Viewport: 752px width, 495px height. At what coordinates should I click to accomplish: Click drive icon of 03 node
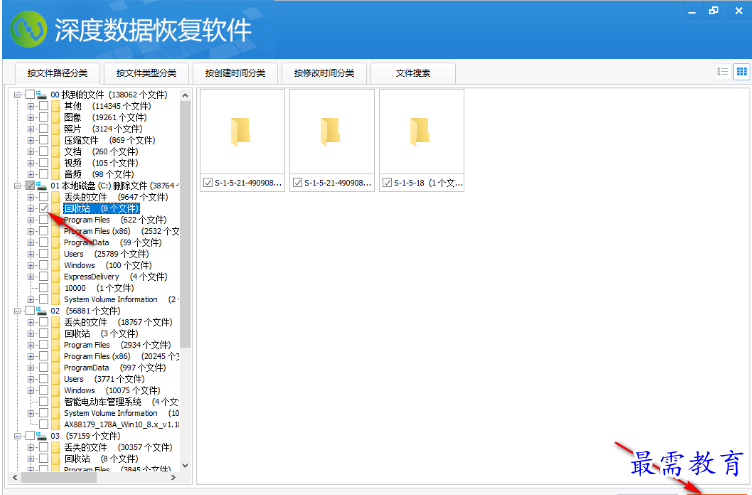coord(42,436)
